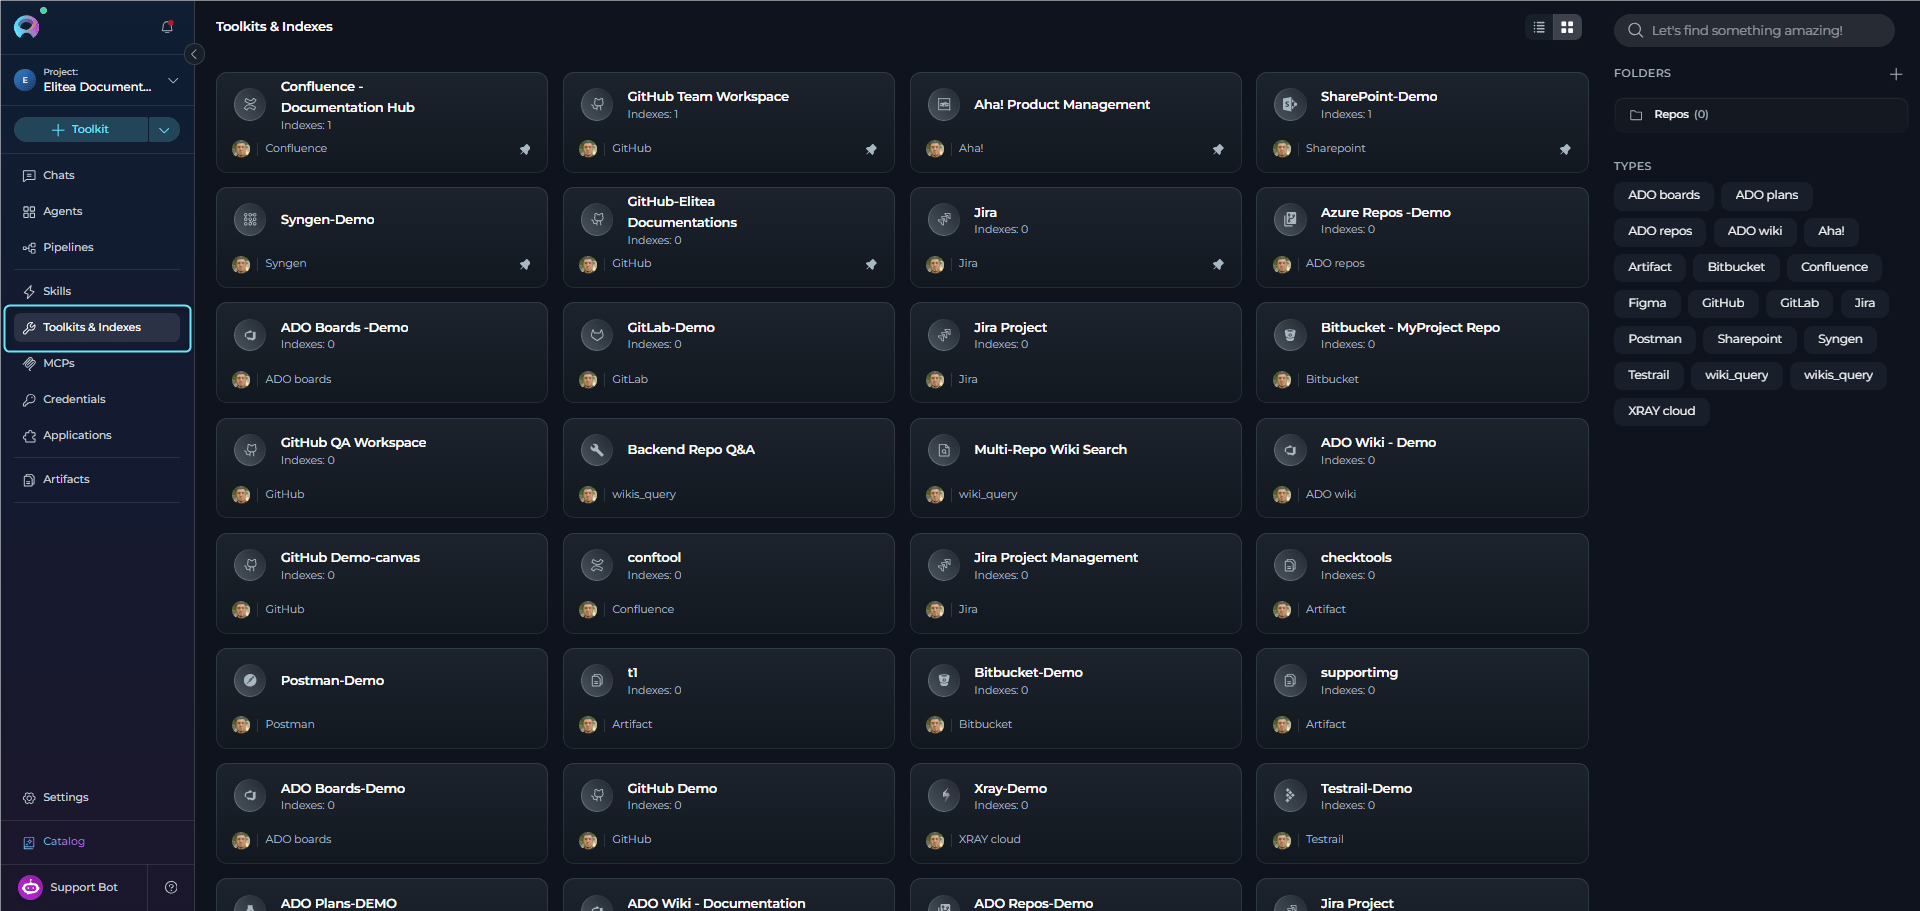
Task: Filter by the ADO boards type tag
Action: (x=1663, y=195)
